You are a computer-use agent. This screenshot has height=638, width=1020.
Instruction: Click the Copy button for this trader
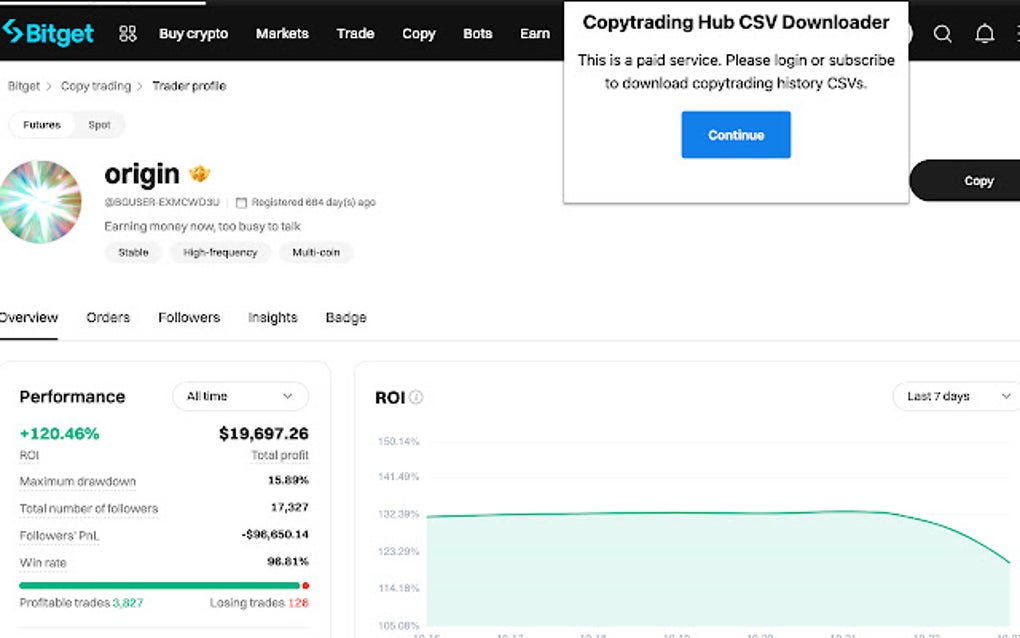click(978, 181)
